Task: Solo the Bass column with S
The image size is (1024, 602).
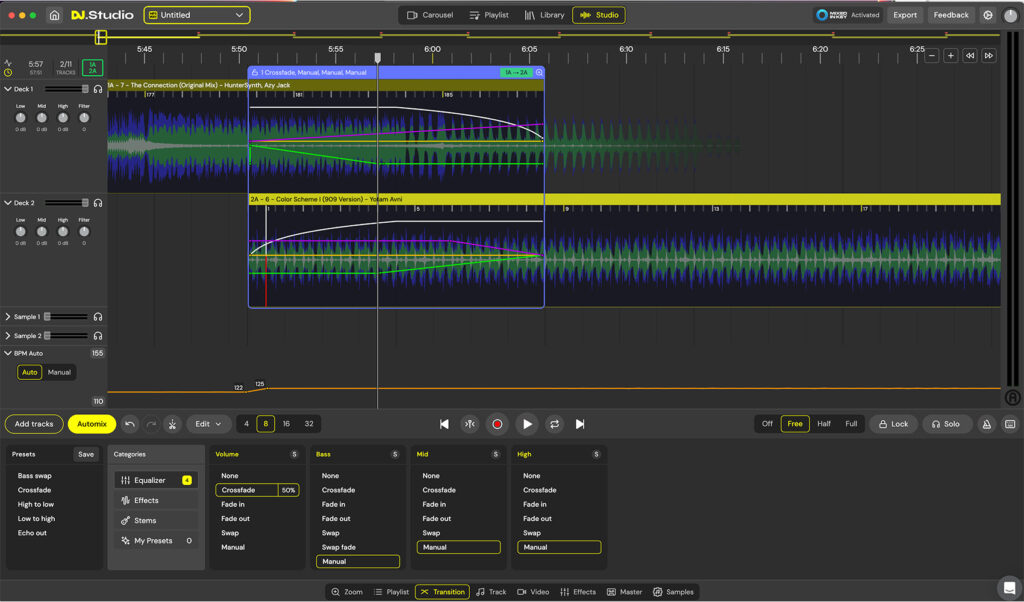Action: tap(395, 454)
